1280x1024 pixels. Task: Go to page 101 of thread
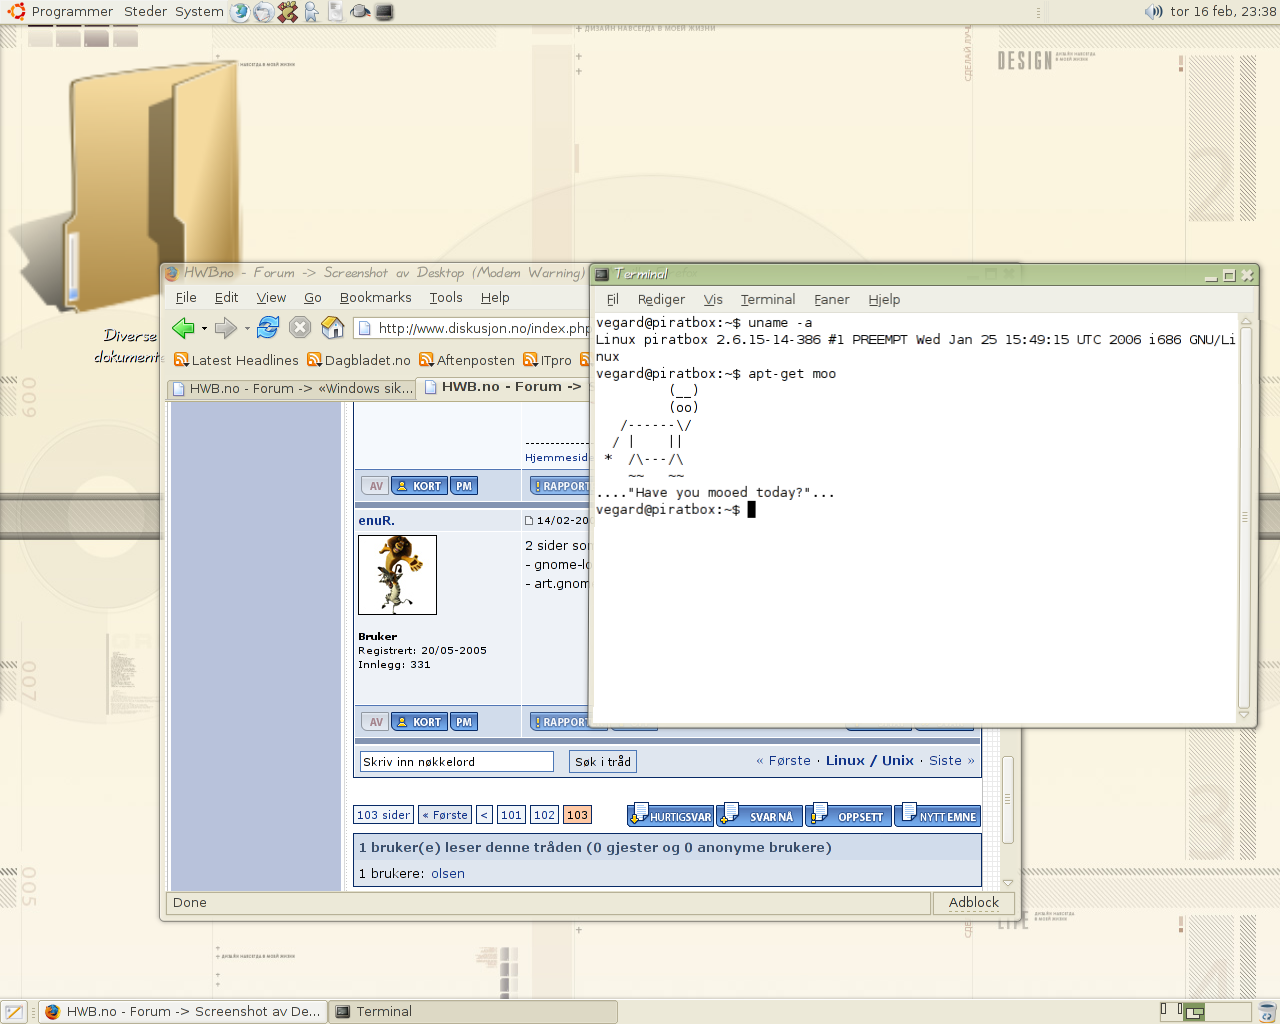(512, 815)
